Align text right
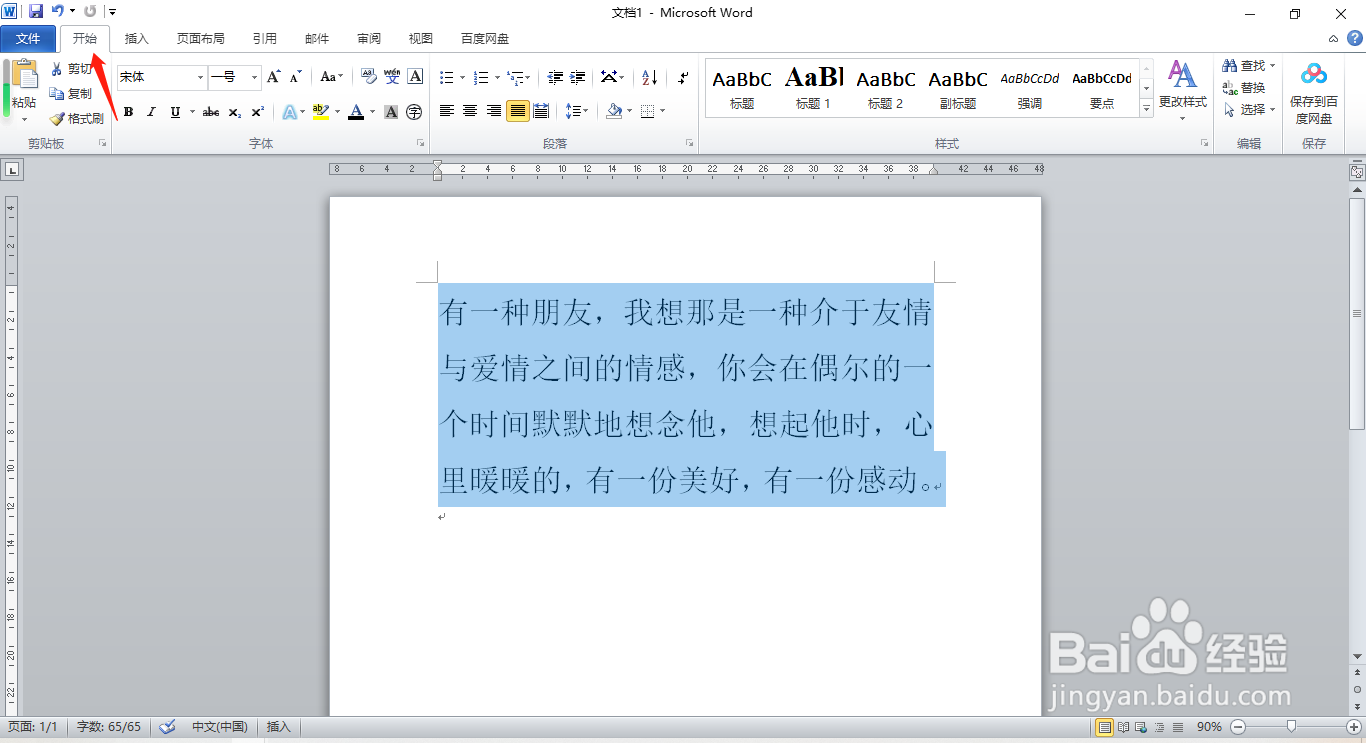The image size is (1366, 743). (494, 112)
